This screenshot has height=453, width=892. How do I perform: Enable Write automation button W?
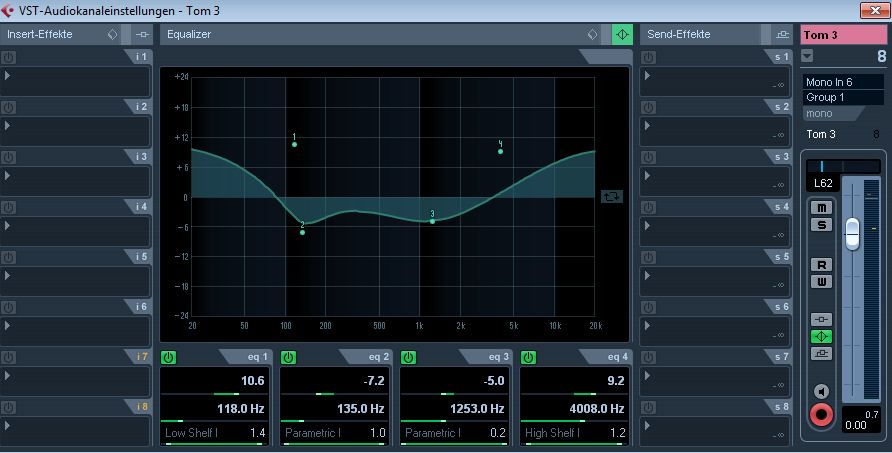(822, 282)
